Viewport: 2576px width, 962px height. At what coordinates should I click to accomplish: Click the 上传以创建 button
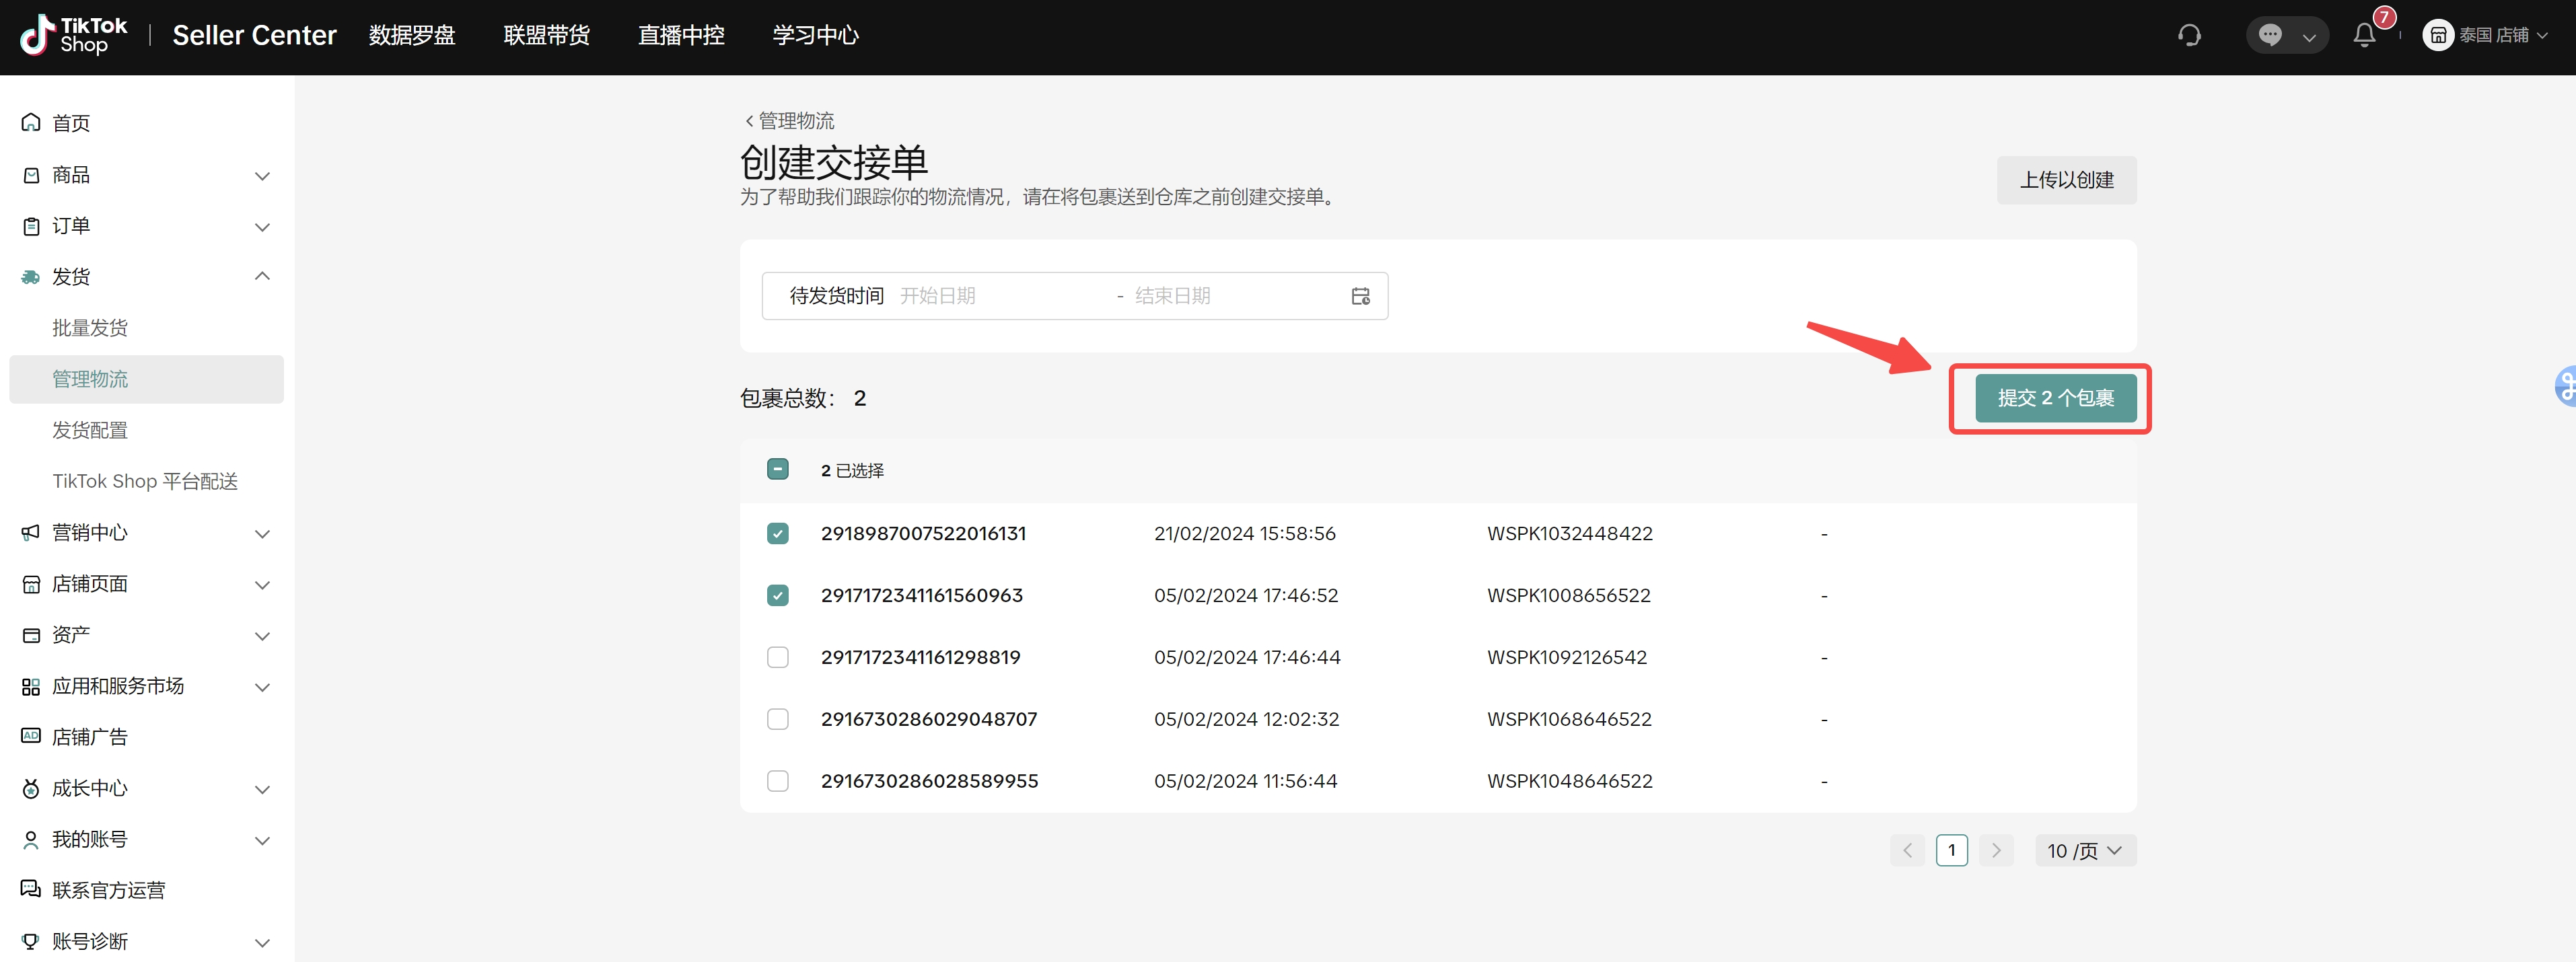coord(2066,180)
